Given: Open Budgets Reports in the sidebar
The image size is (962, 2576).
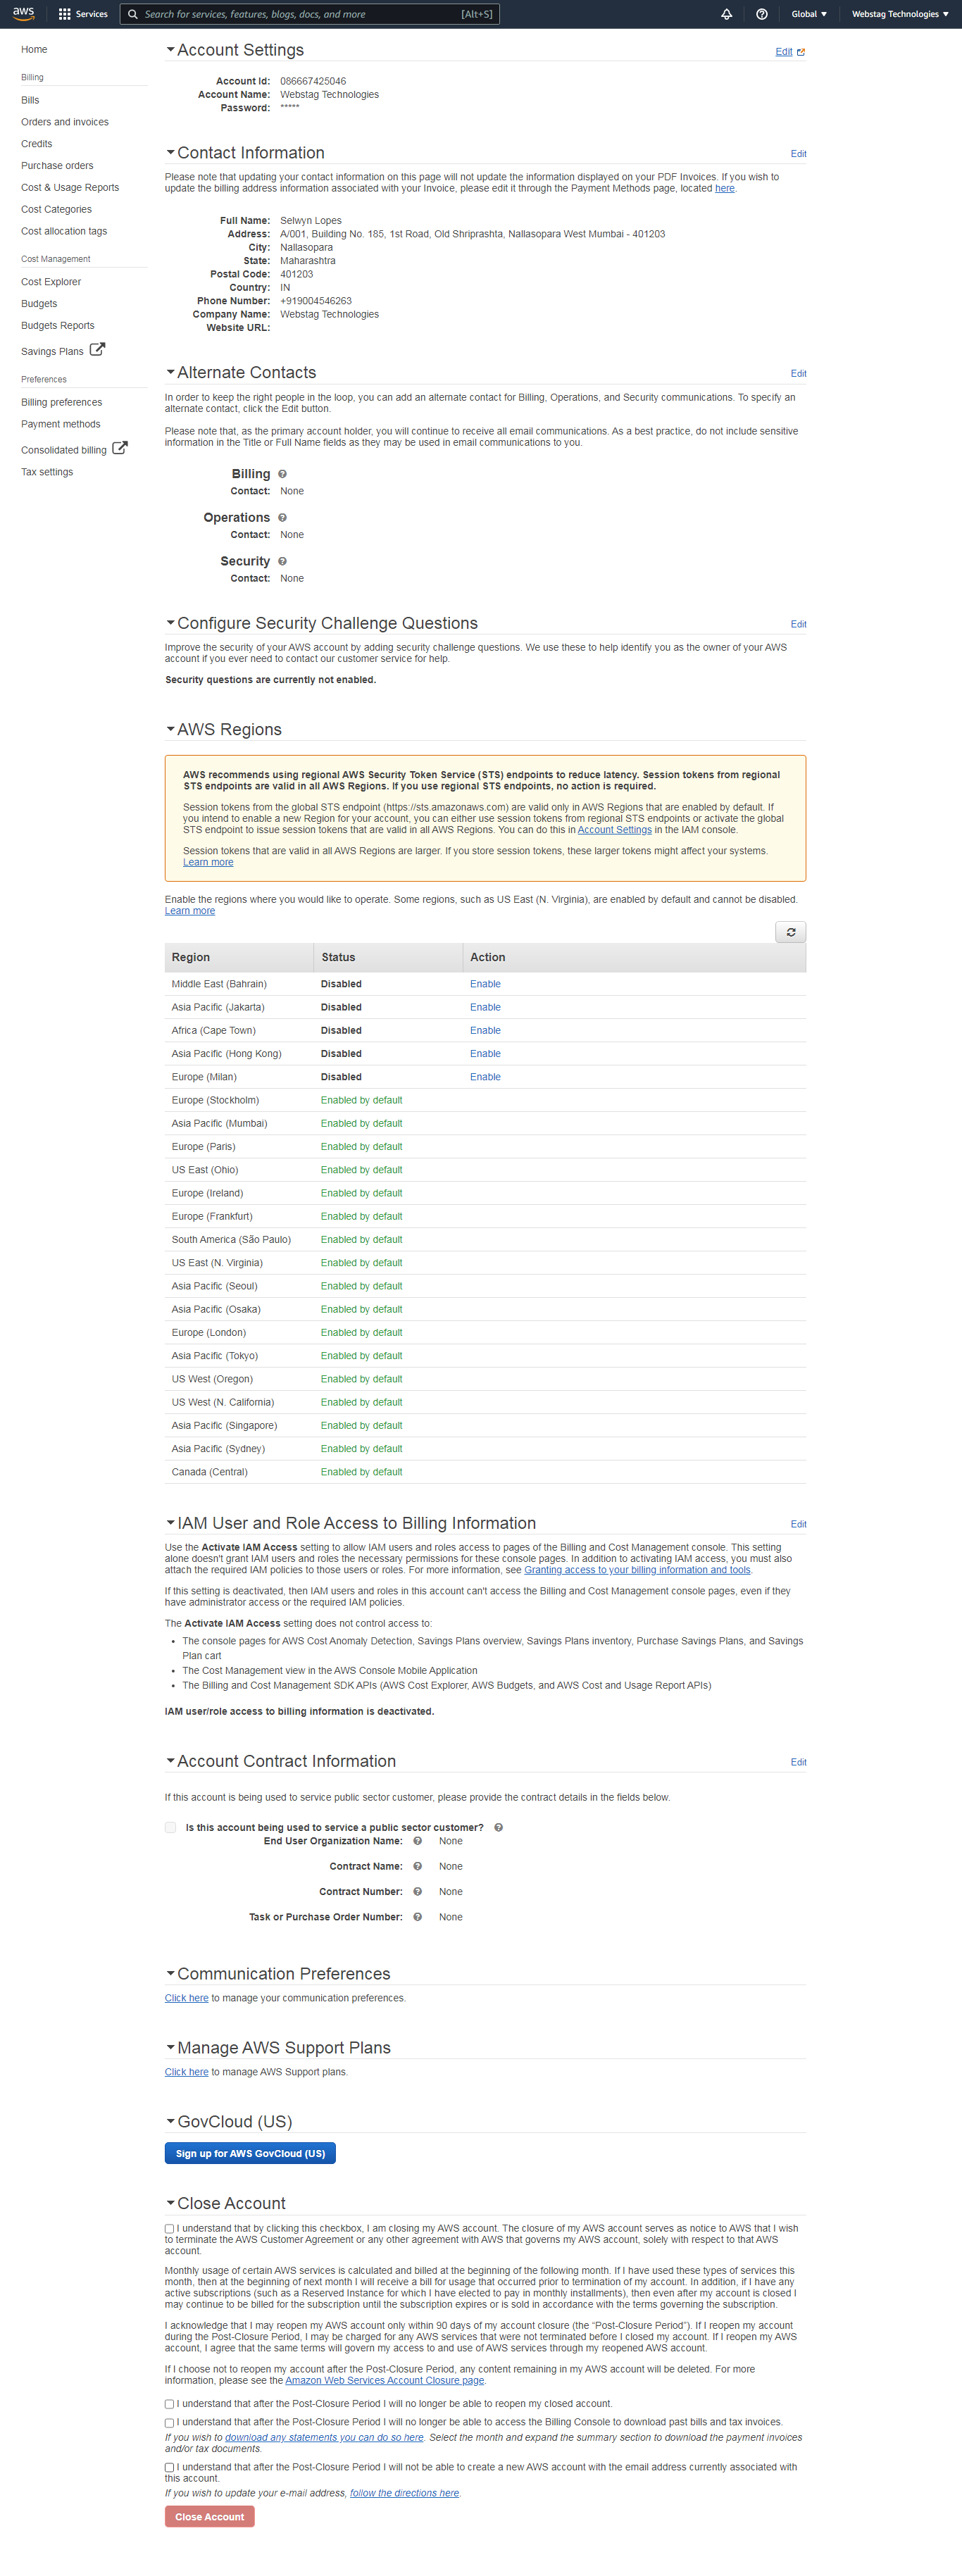Looking at the screenshot, I should pyautogui.click(x=58, y=325).
